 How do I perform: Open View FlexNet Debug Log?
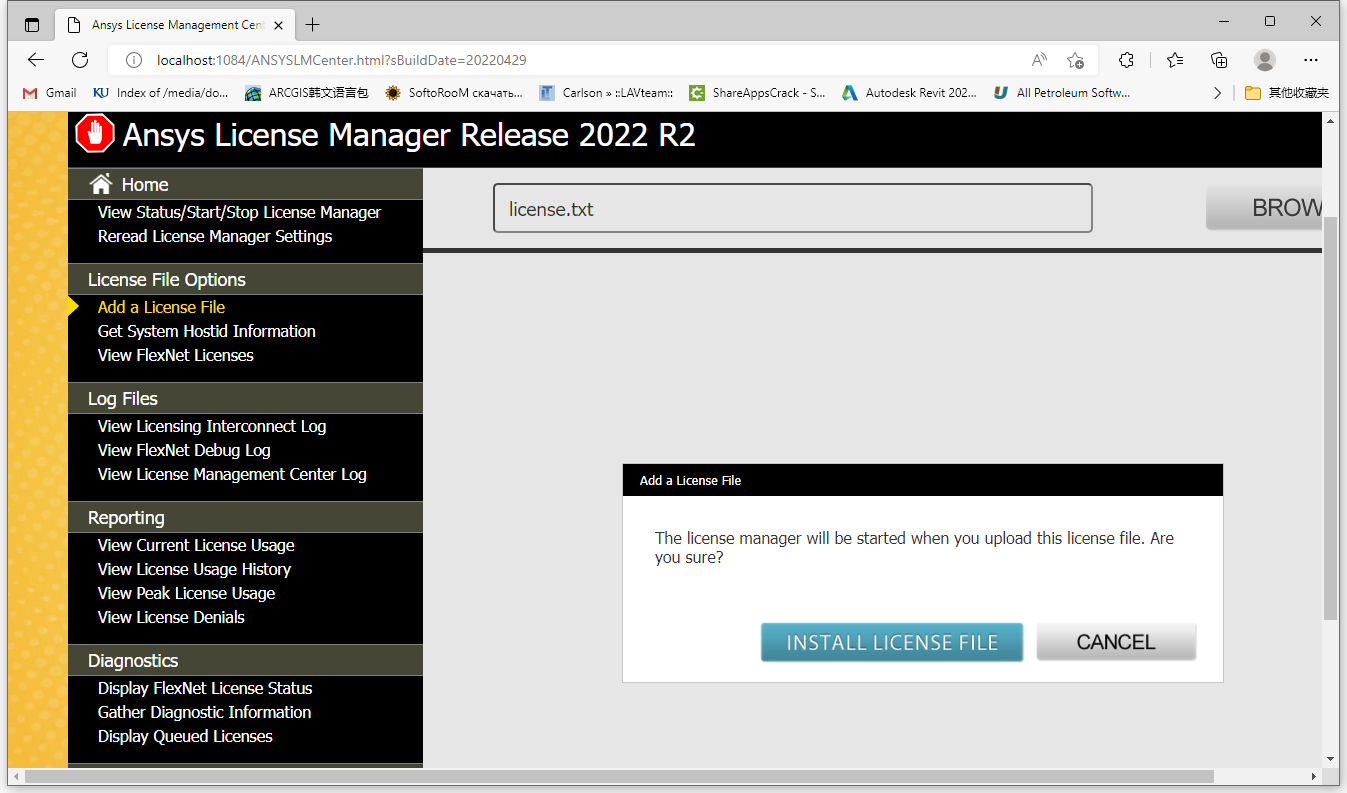coord(184,450)
